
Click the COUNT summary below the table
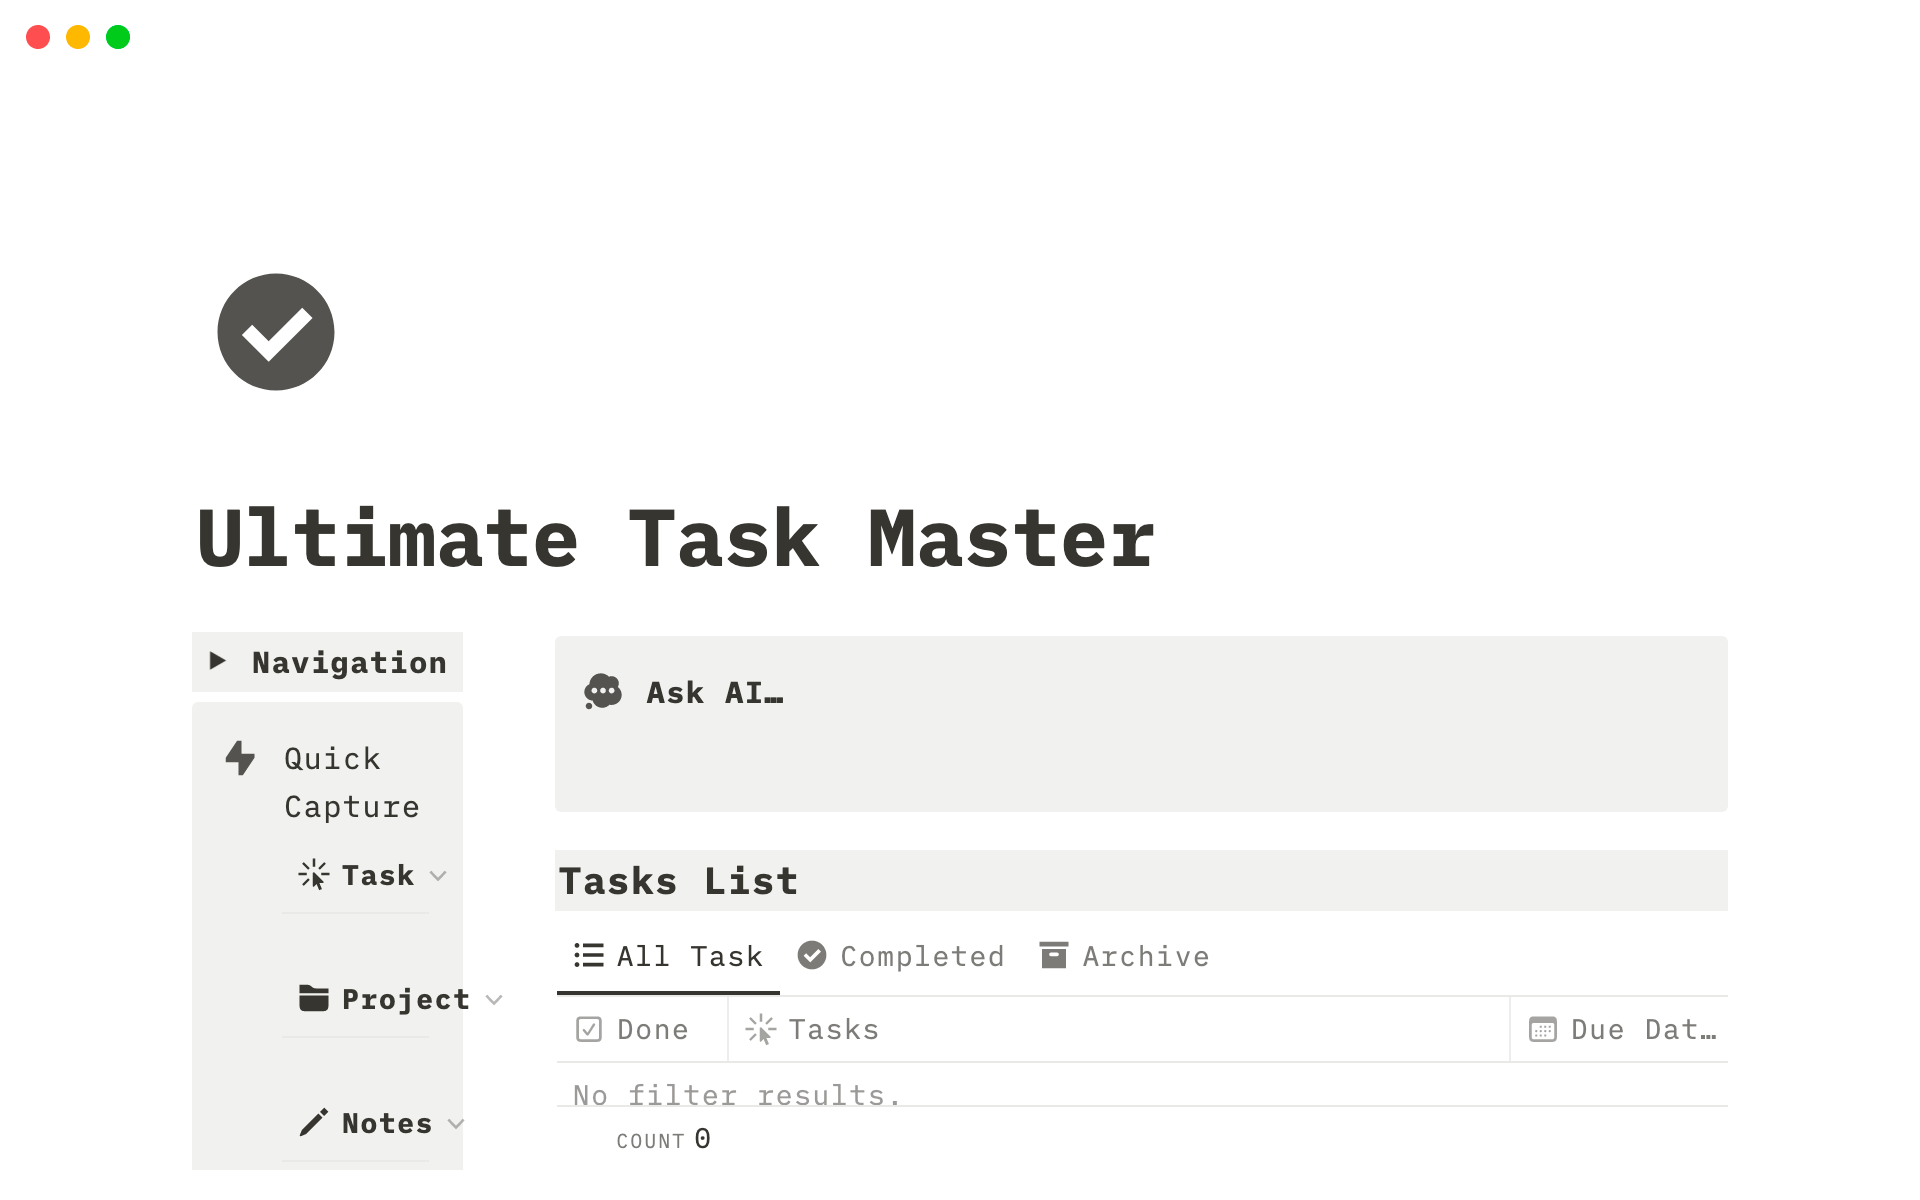pos(663,1140)
